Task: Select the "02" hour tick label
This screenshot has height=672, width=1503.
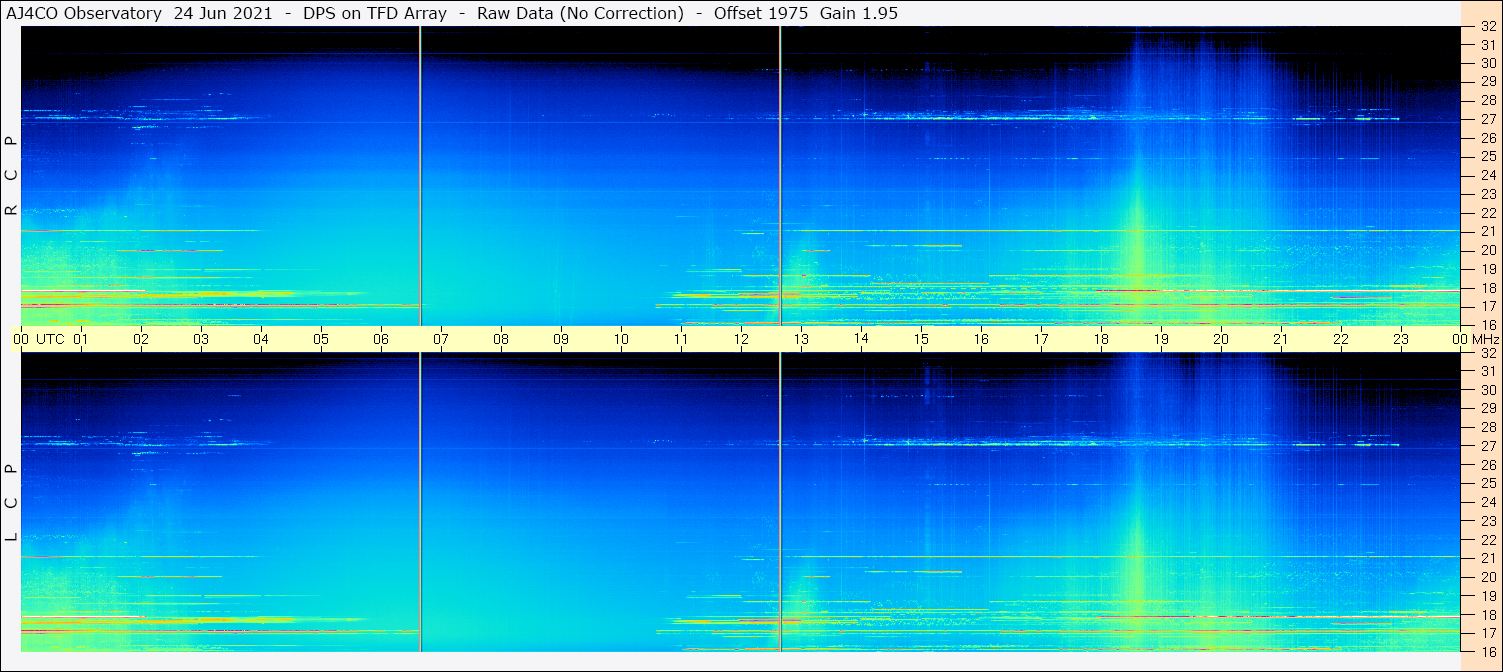Action: pyautogui.click(x=141, y=340)
